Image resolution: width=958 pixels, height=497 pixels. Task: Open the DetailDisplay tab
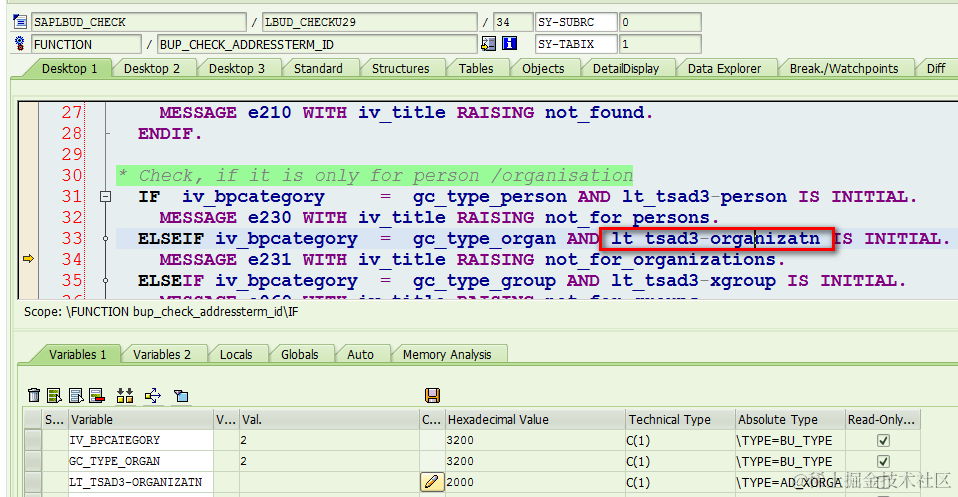pos(626,68)
